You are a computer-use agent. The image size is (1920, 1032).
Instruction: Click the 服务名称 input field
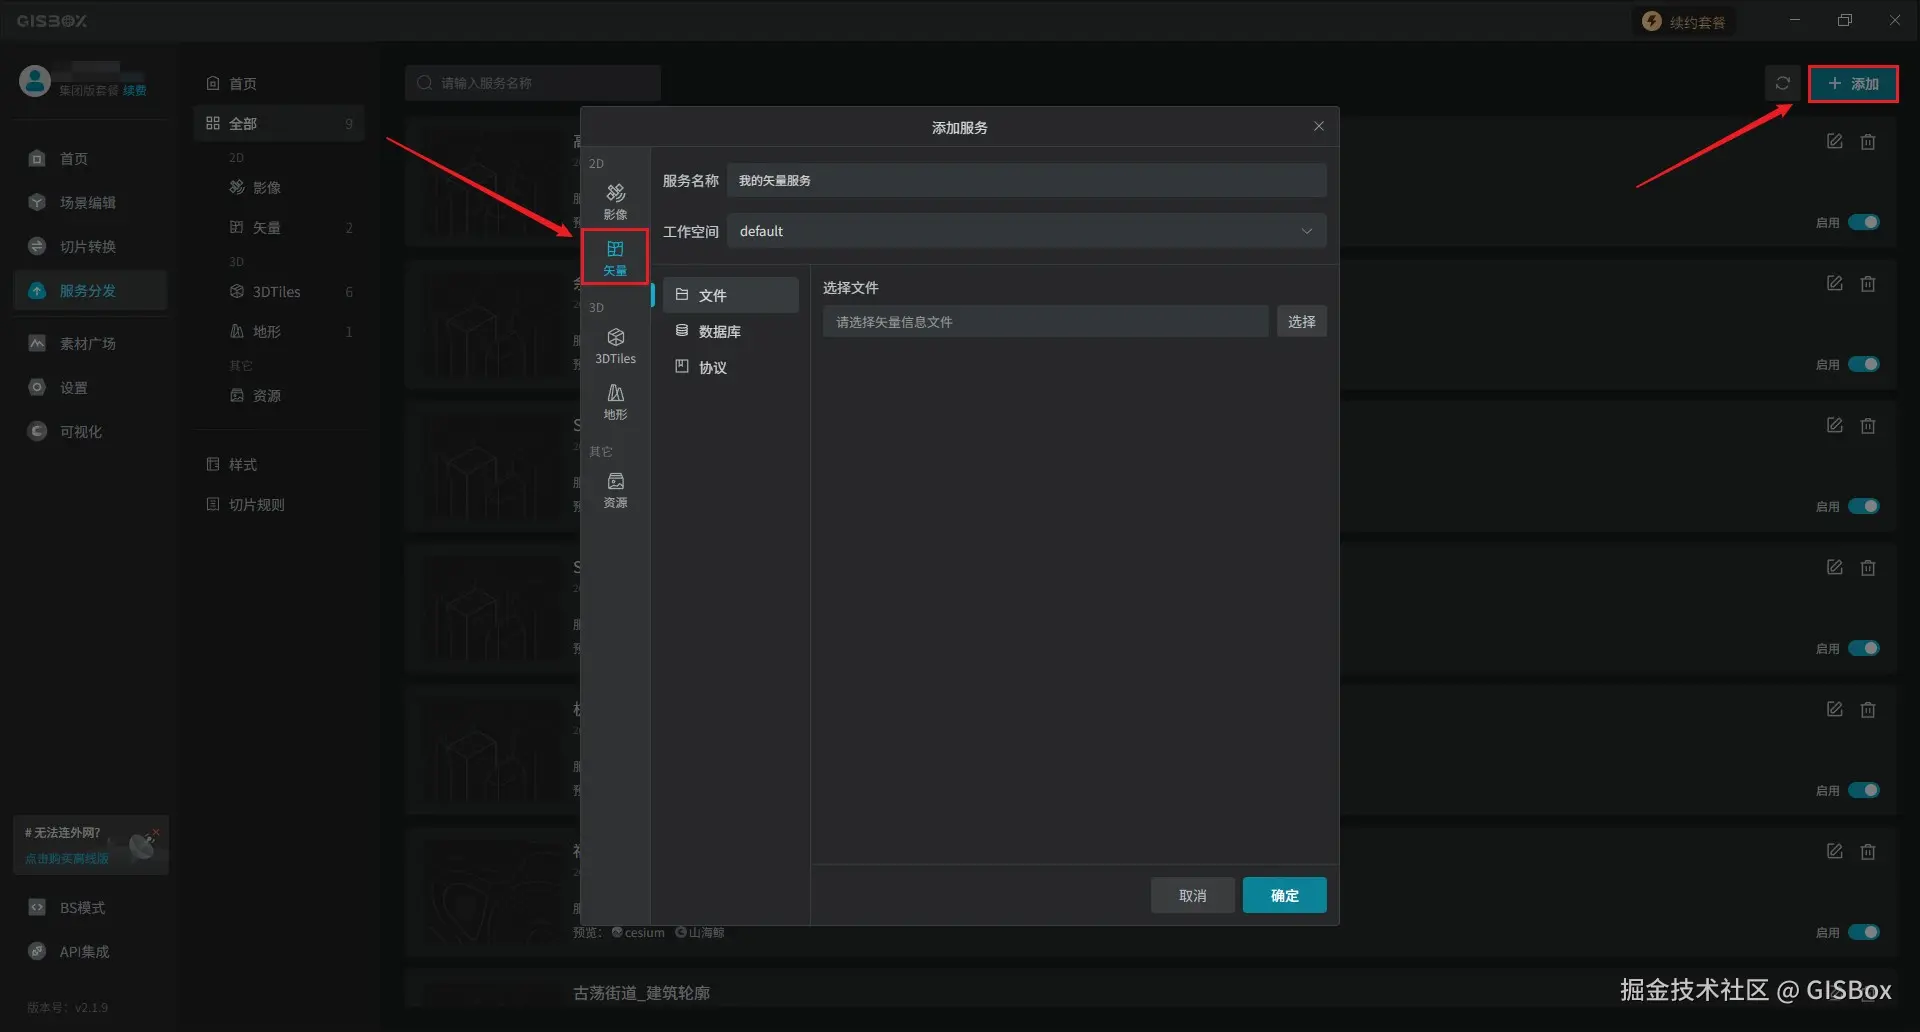coord(1026,180)
